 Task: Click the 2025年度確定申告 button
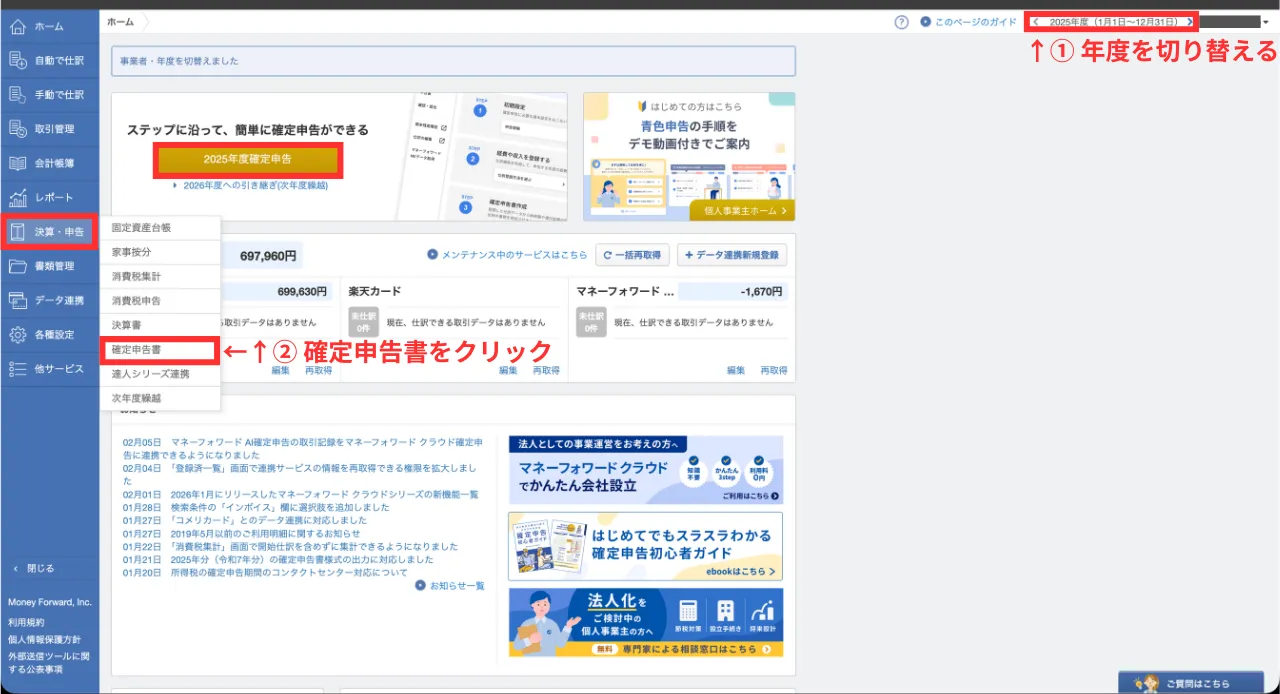[x=247, y=160]
